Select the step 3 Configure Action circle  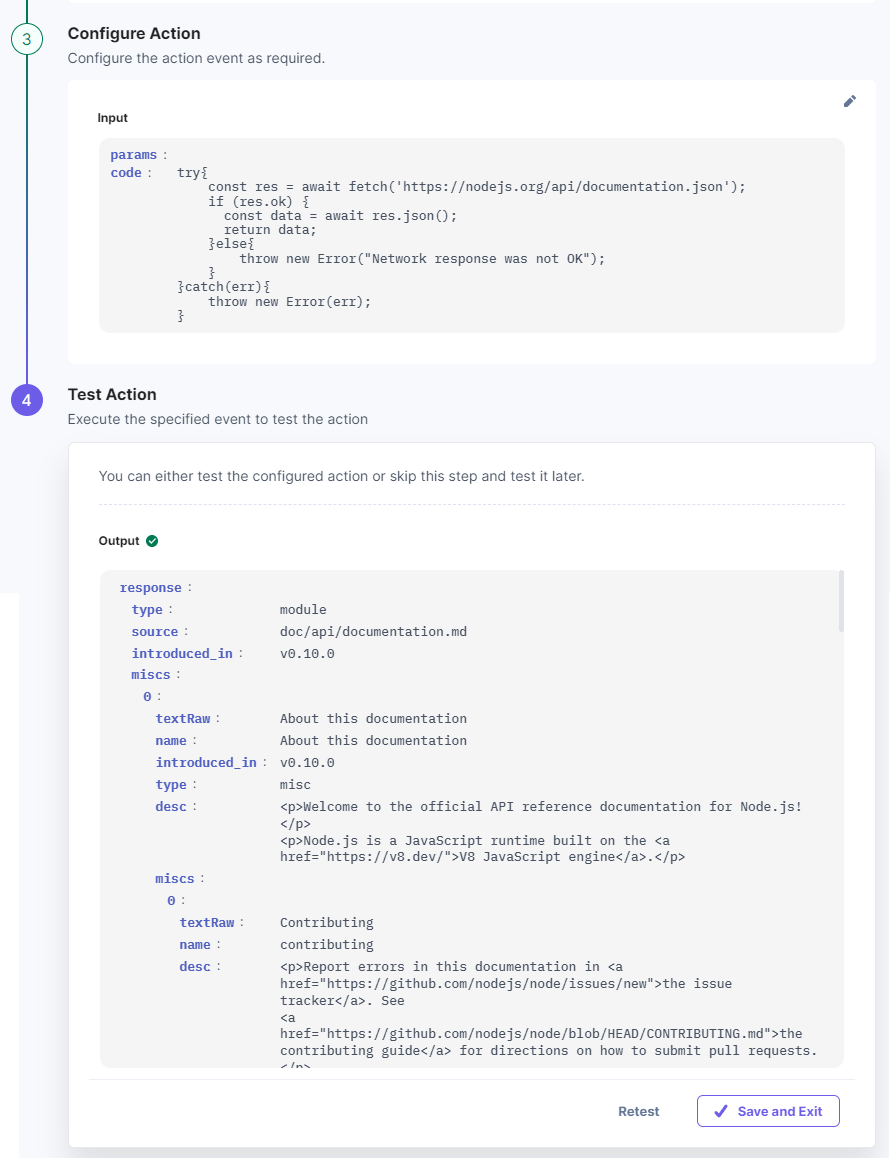27,38
